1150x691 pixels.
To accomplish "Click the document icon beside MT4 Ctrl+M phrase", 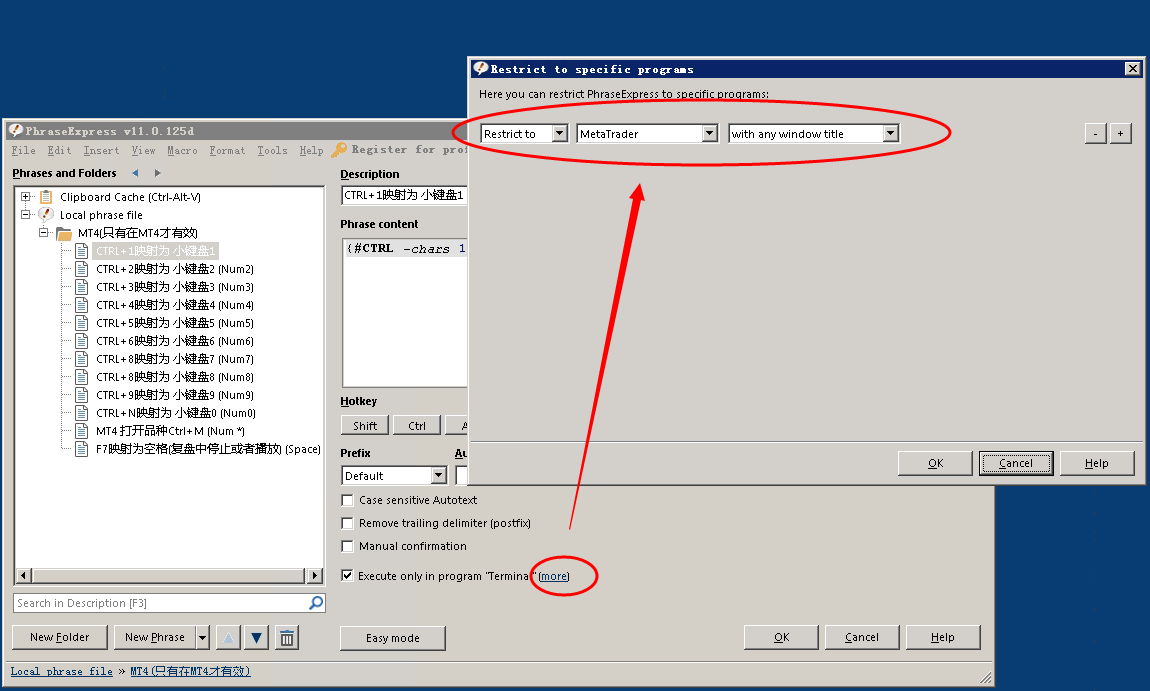I will pos(82,431).
